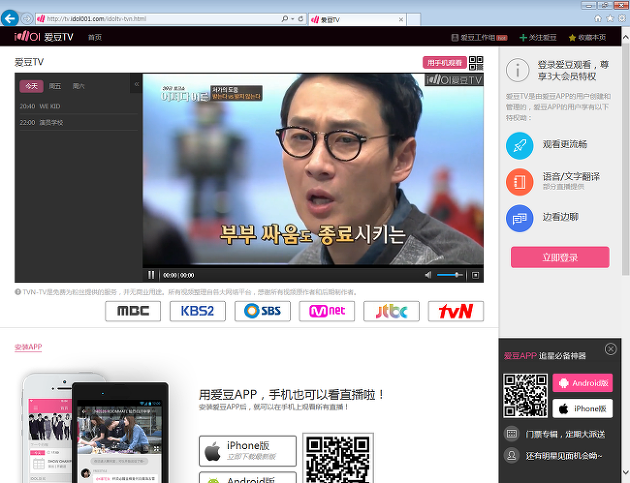Adjust the video volume slider
The height and width of the screenshot is (483, 630).
450,275
